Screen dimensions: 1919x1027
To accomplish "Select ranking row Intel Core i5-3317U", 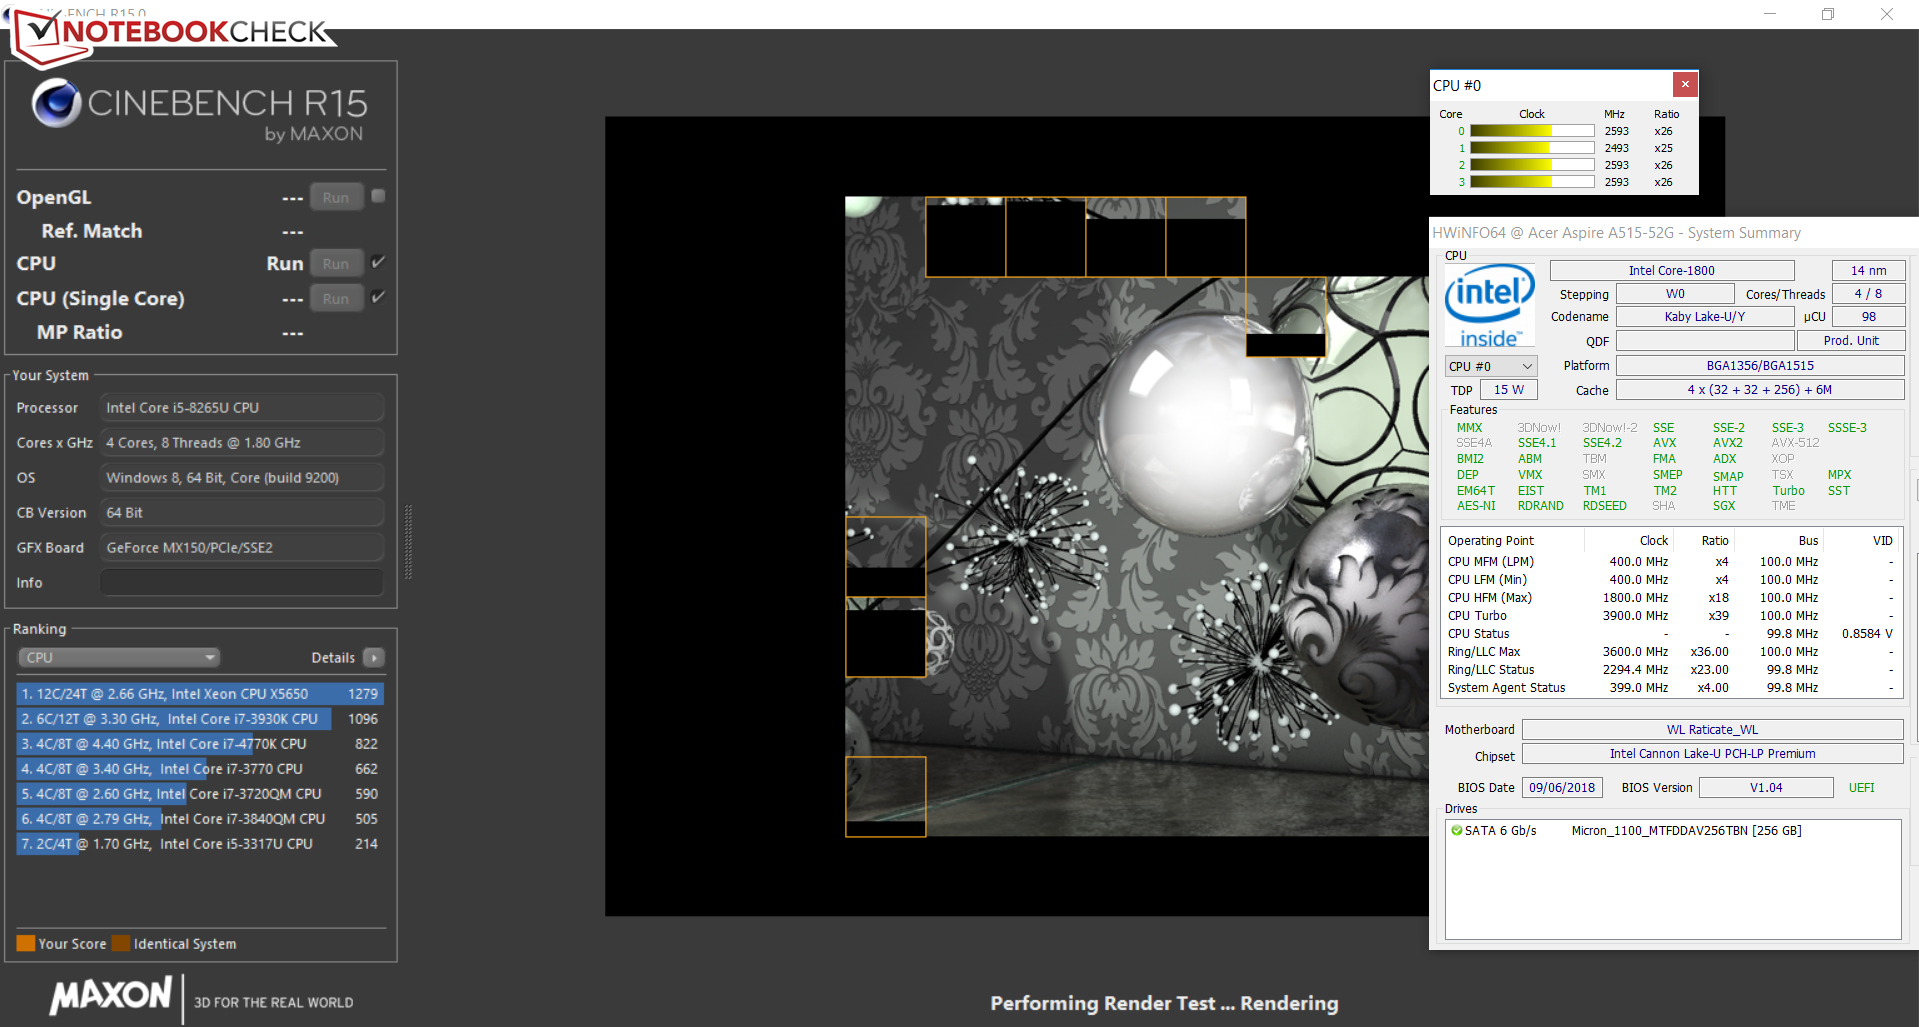I will coord(200,844).
